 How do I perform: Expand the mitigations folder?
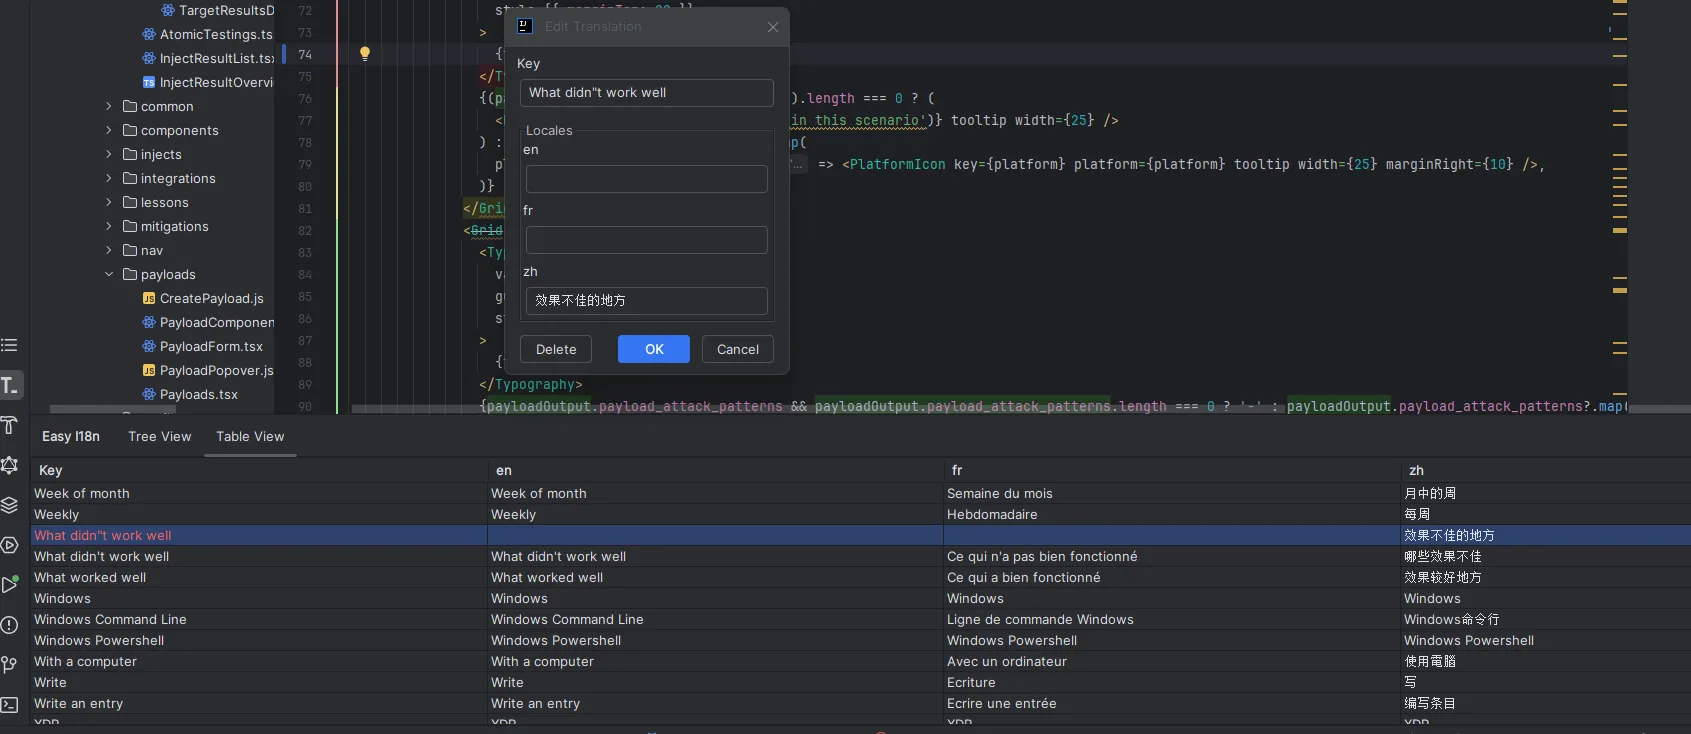[x=109, y=226]
